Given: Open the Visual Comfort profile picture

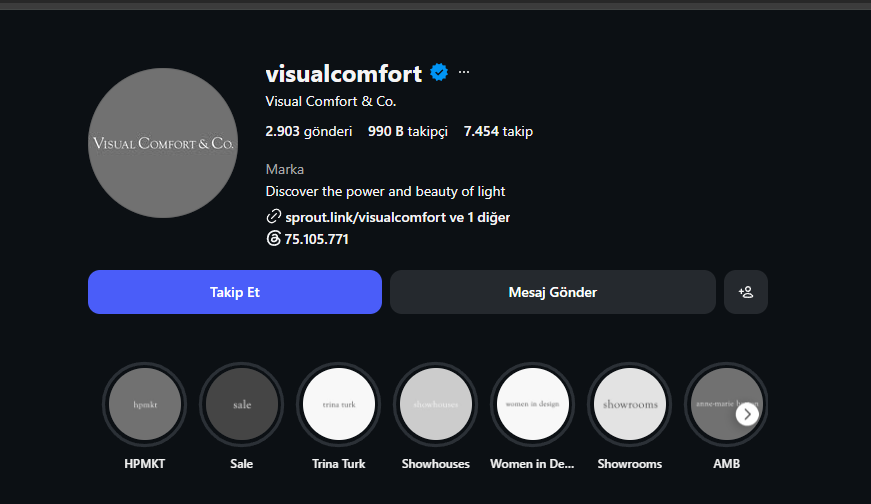Looking at the screenshot, I should (x=163, y=143).
